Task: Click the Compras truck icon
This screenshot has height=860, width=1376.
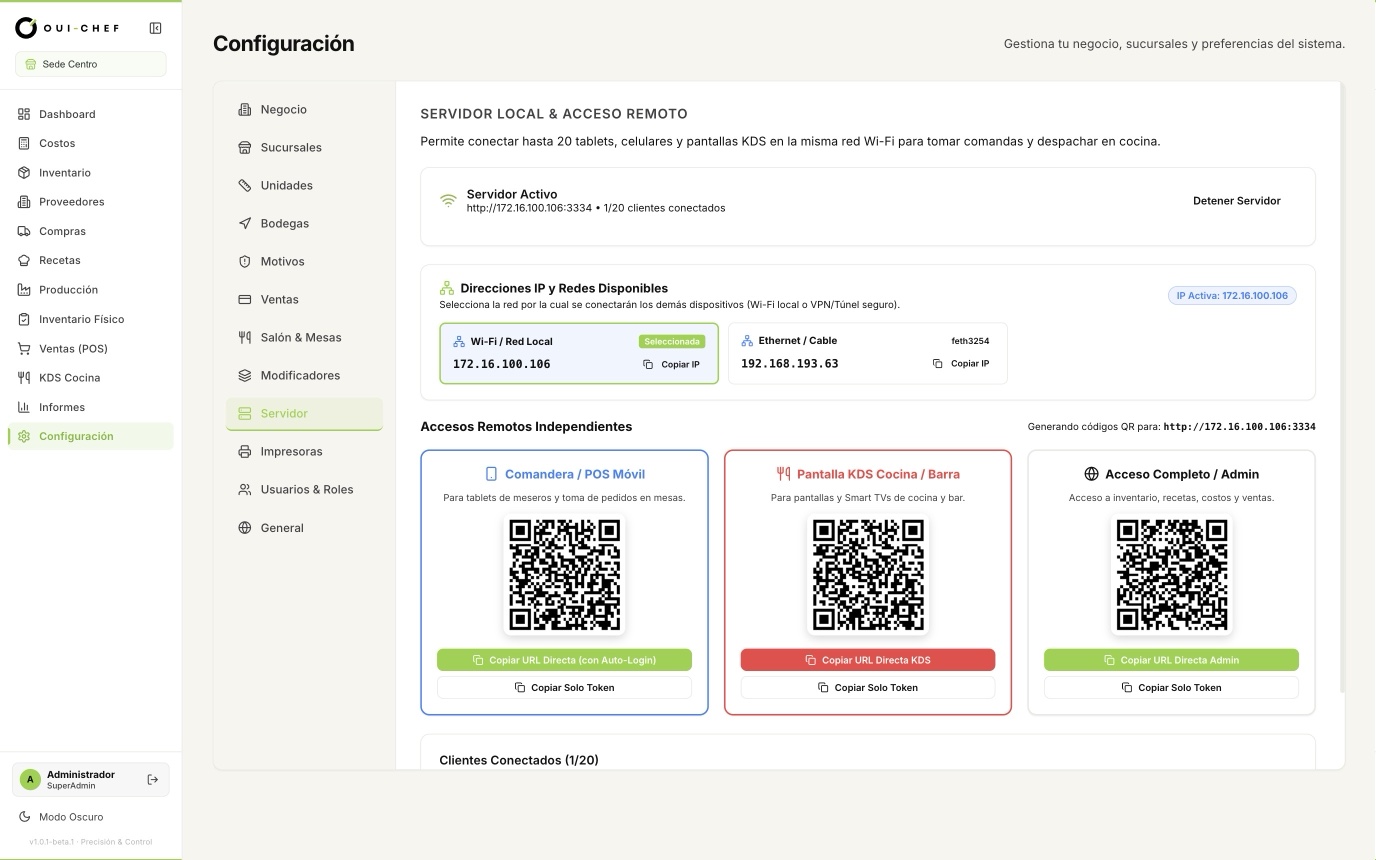Action: click(x=25, y=231)
